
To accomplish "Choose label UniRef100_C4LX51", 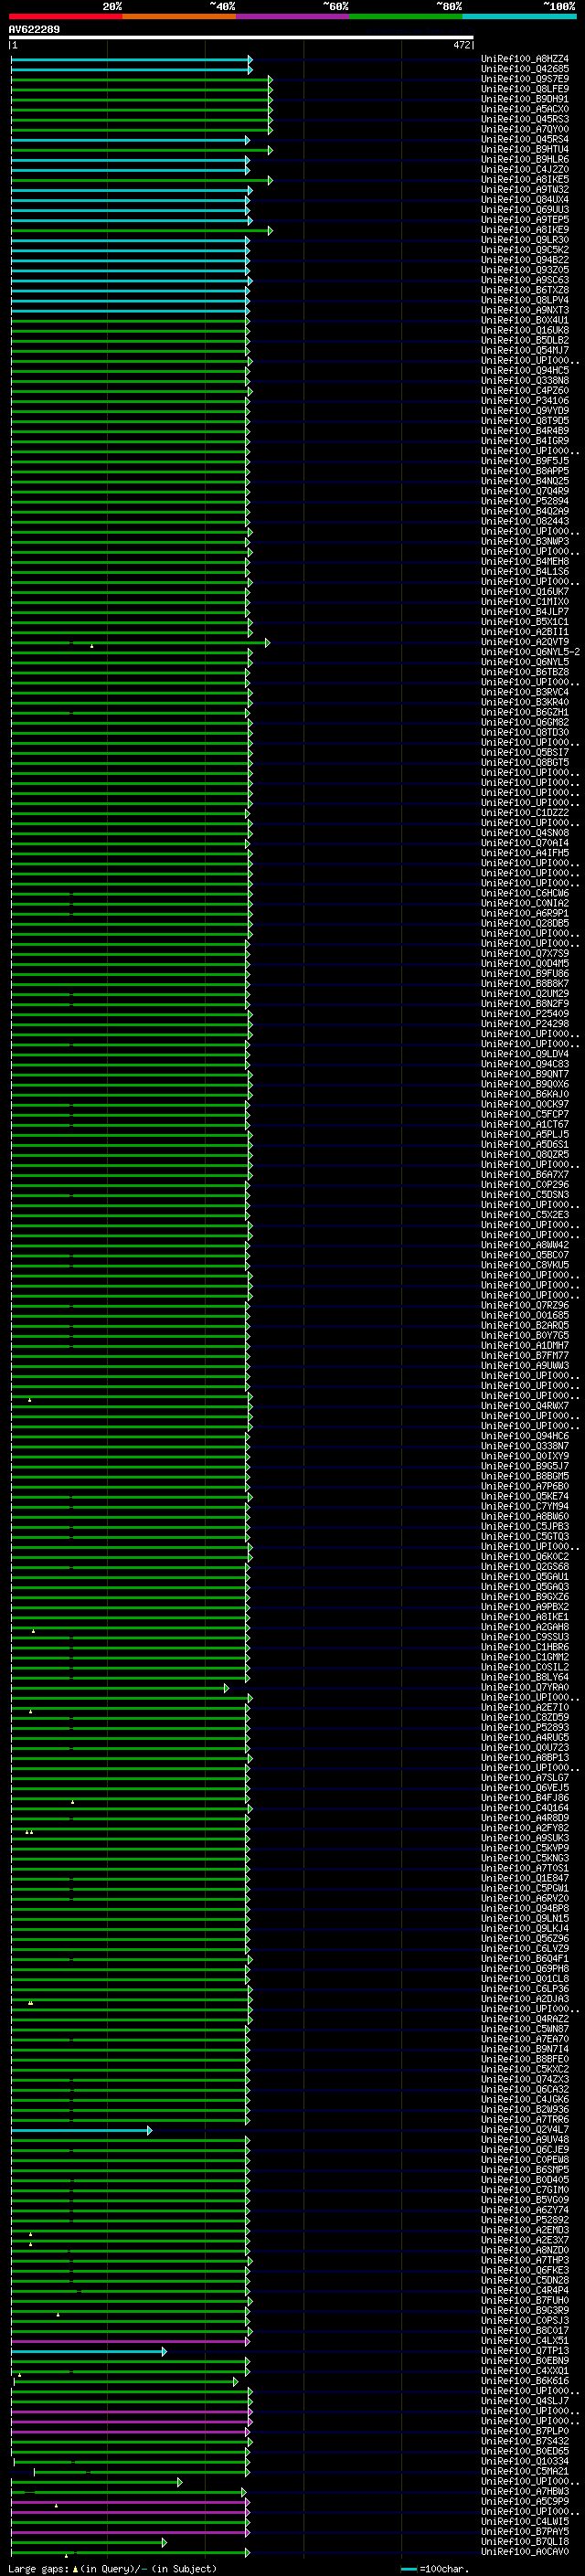I will (x=525, y=2341).
